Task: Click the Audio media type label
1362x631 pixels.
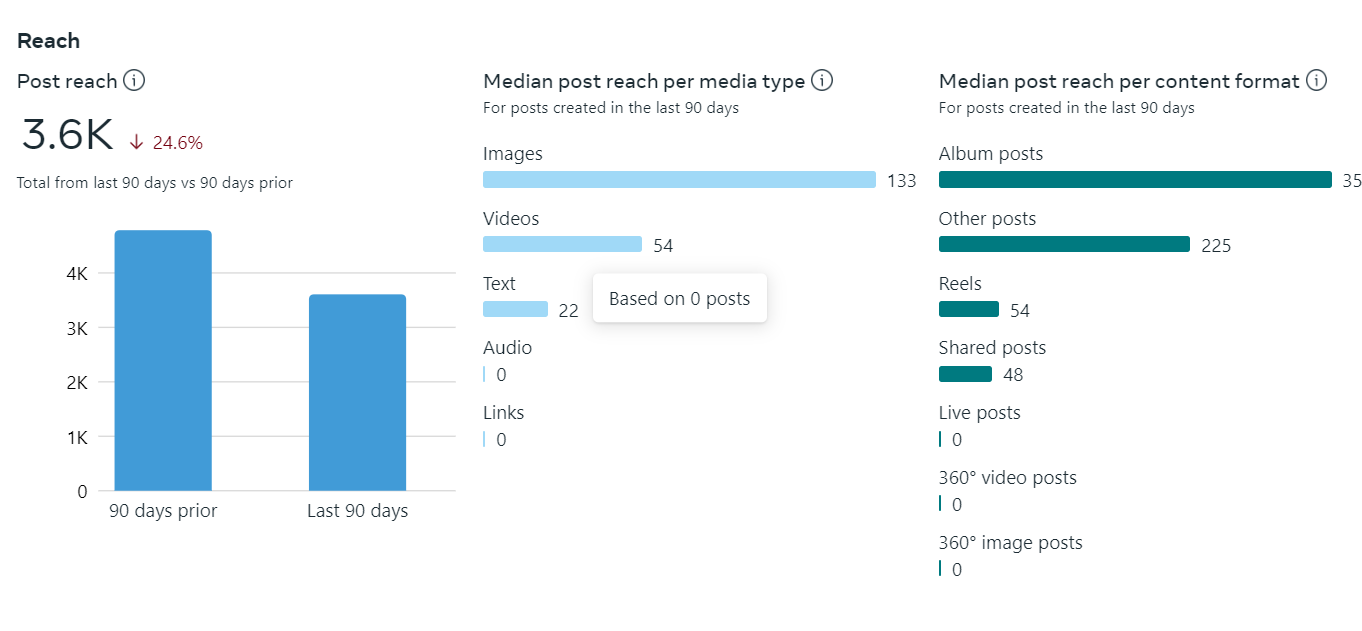Action: (x=507, y=348)
